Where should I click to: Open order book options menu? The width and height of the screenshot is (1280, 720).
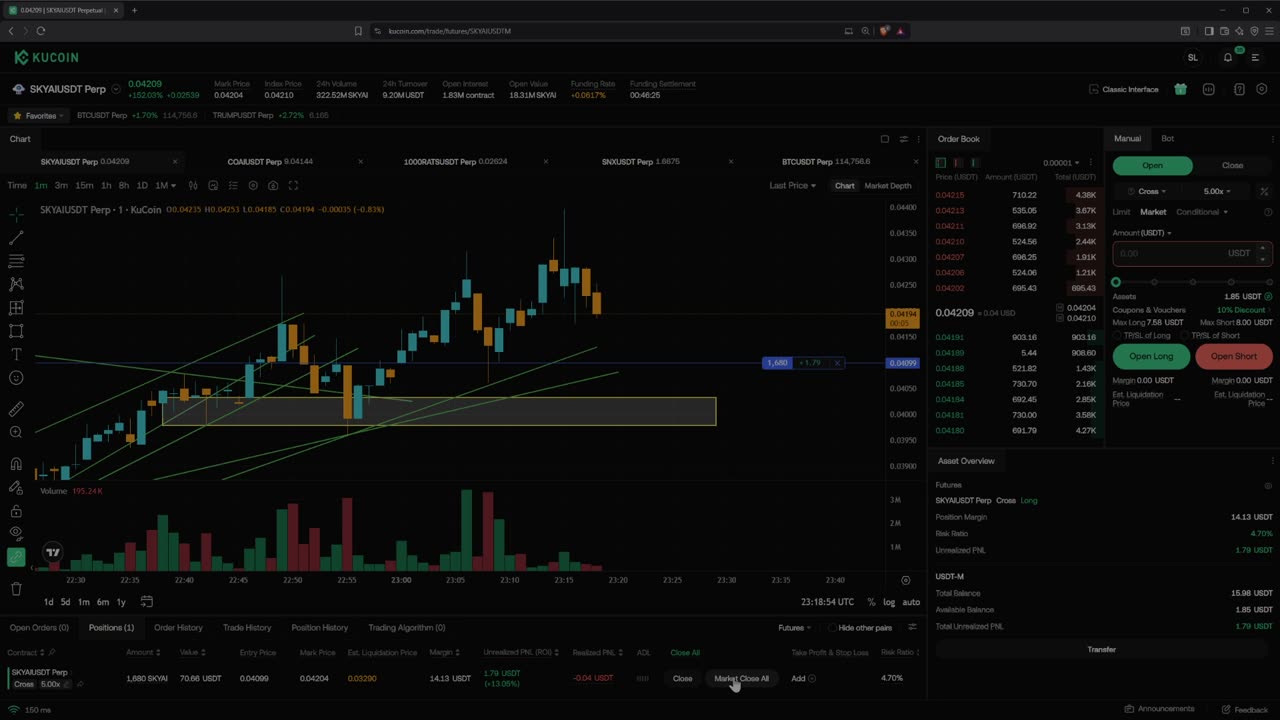pos(1091,162)
